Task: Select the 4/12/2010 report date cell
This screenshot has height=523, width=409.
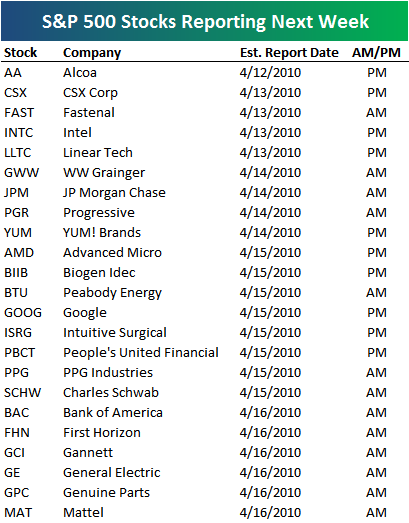Action: click(x=271, y=73)
